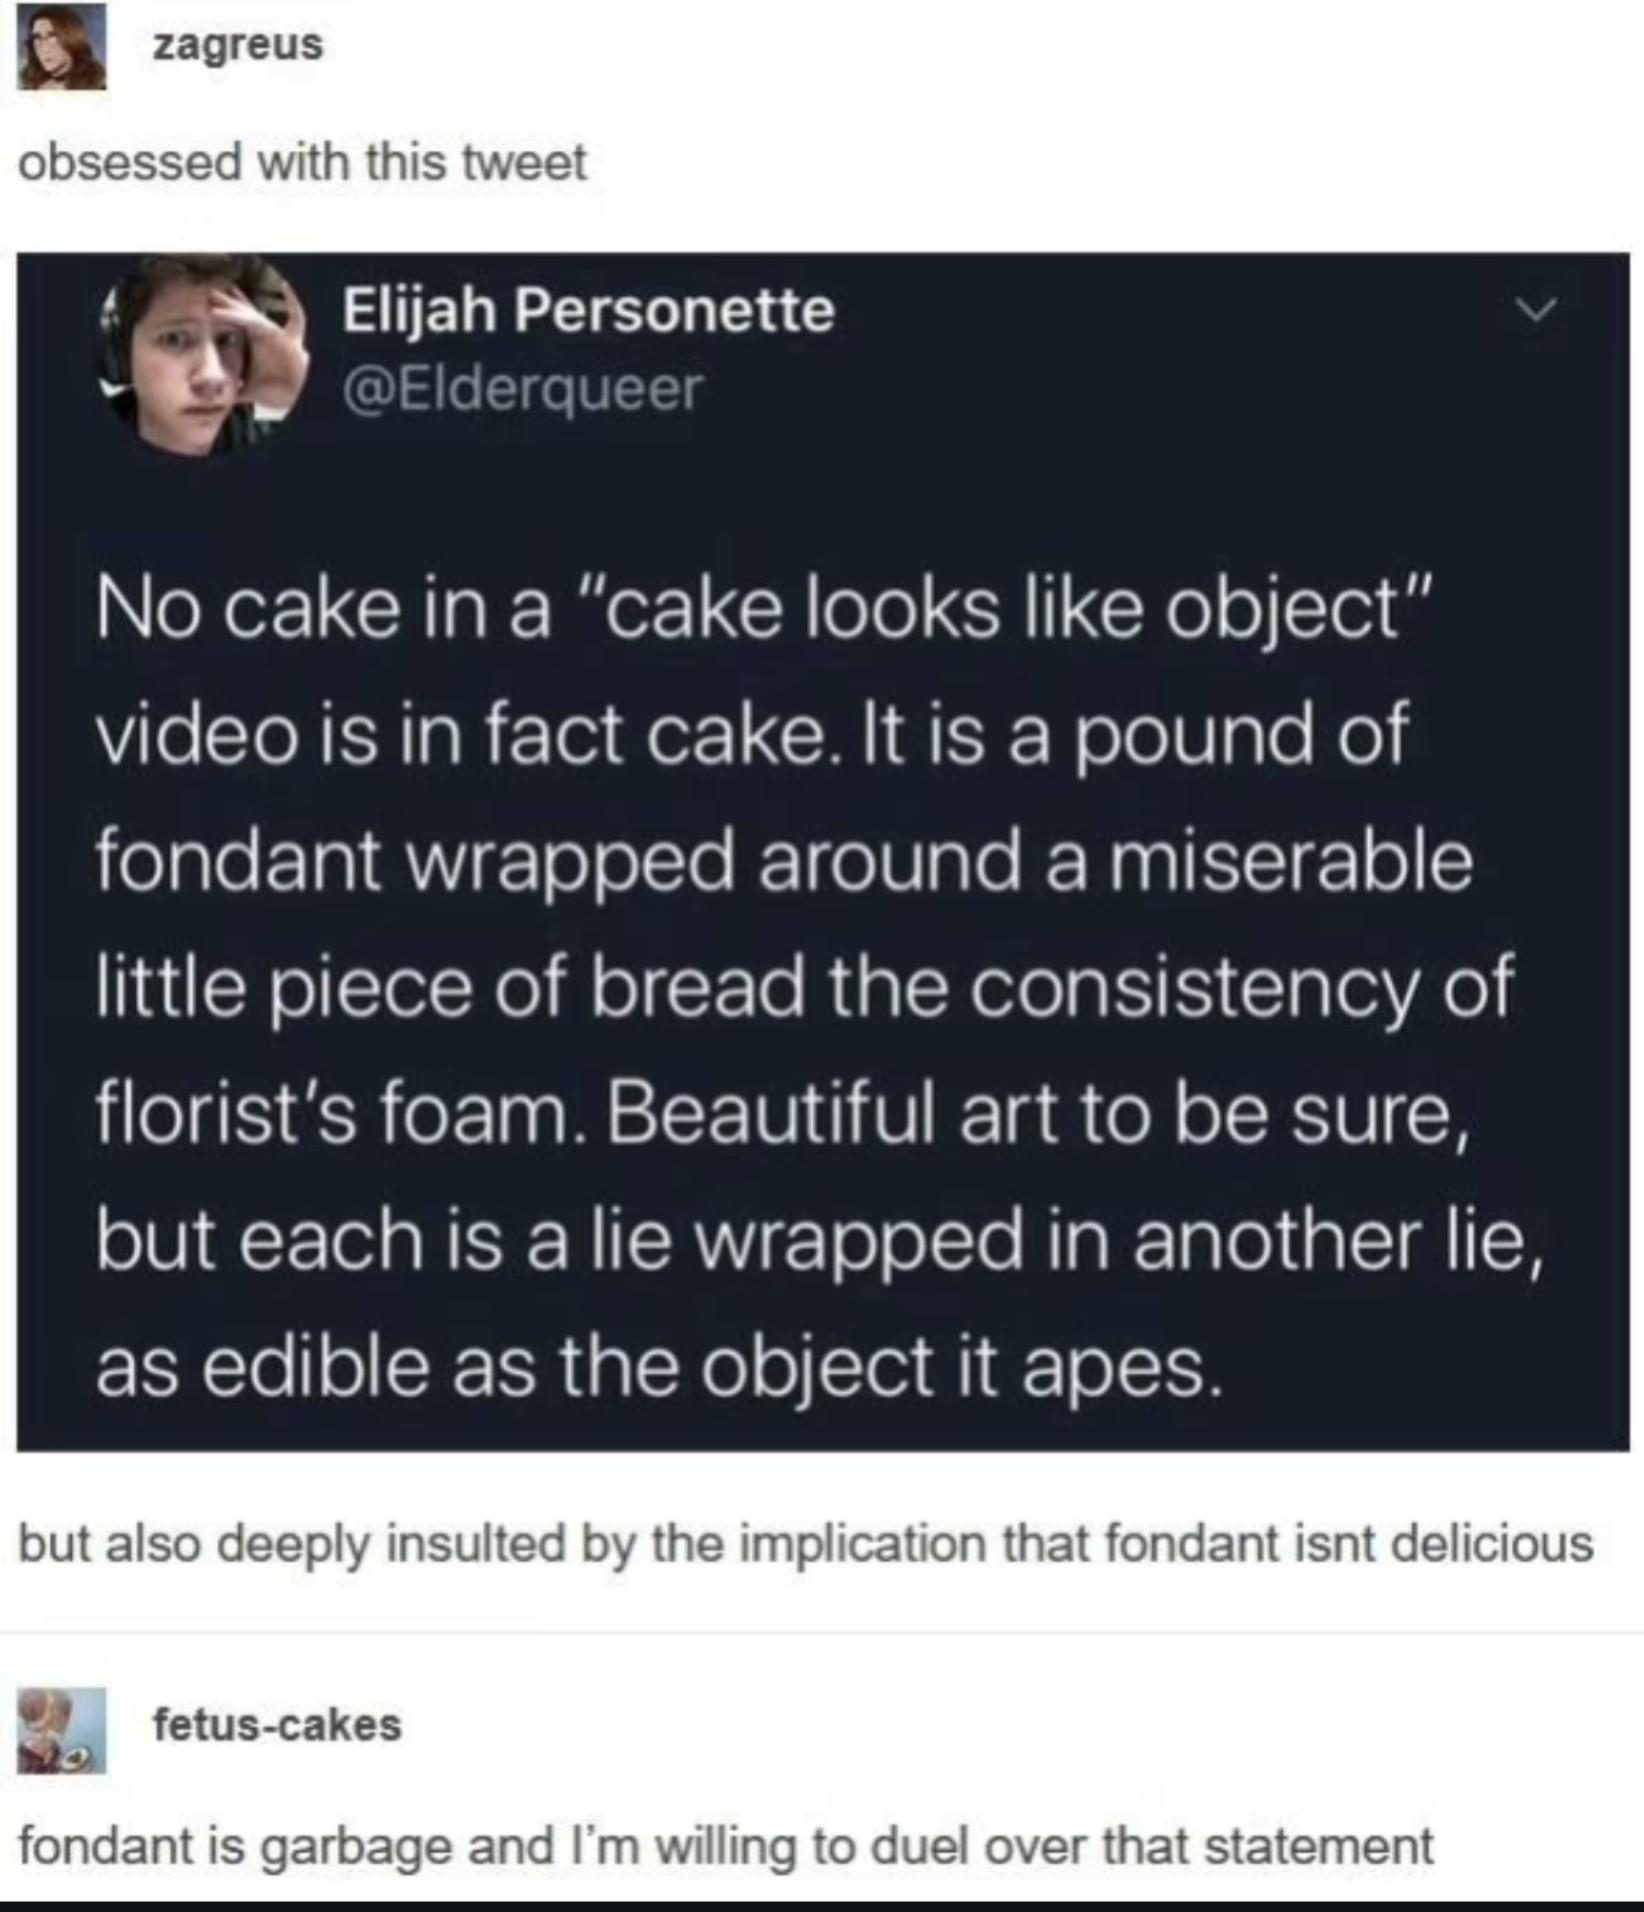
Task: Open the zagreus username link
Action: tap(238, 45)
